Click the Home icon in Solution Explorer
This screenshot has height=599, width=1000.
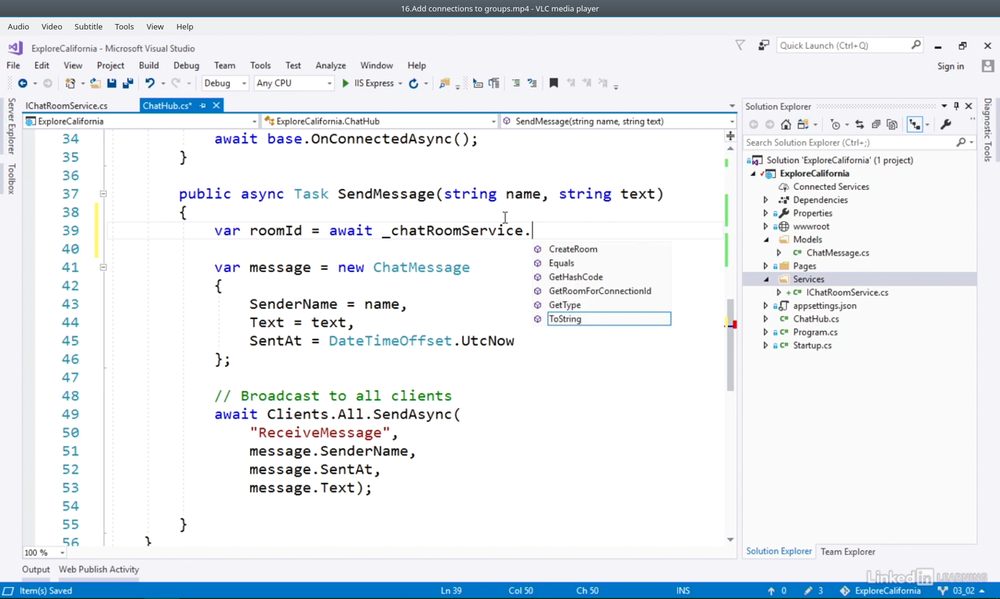[786, 125]
